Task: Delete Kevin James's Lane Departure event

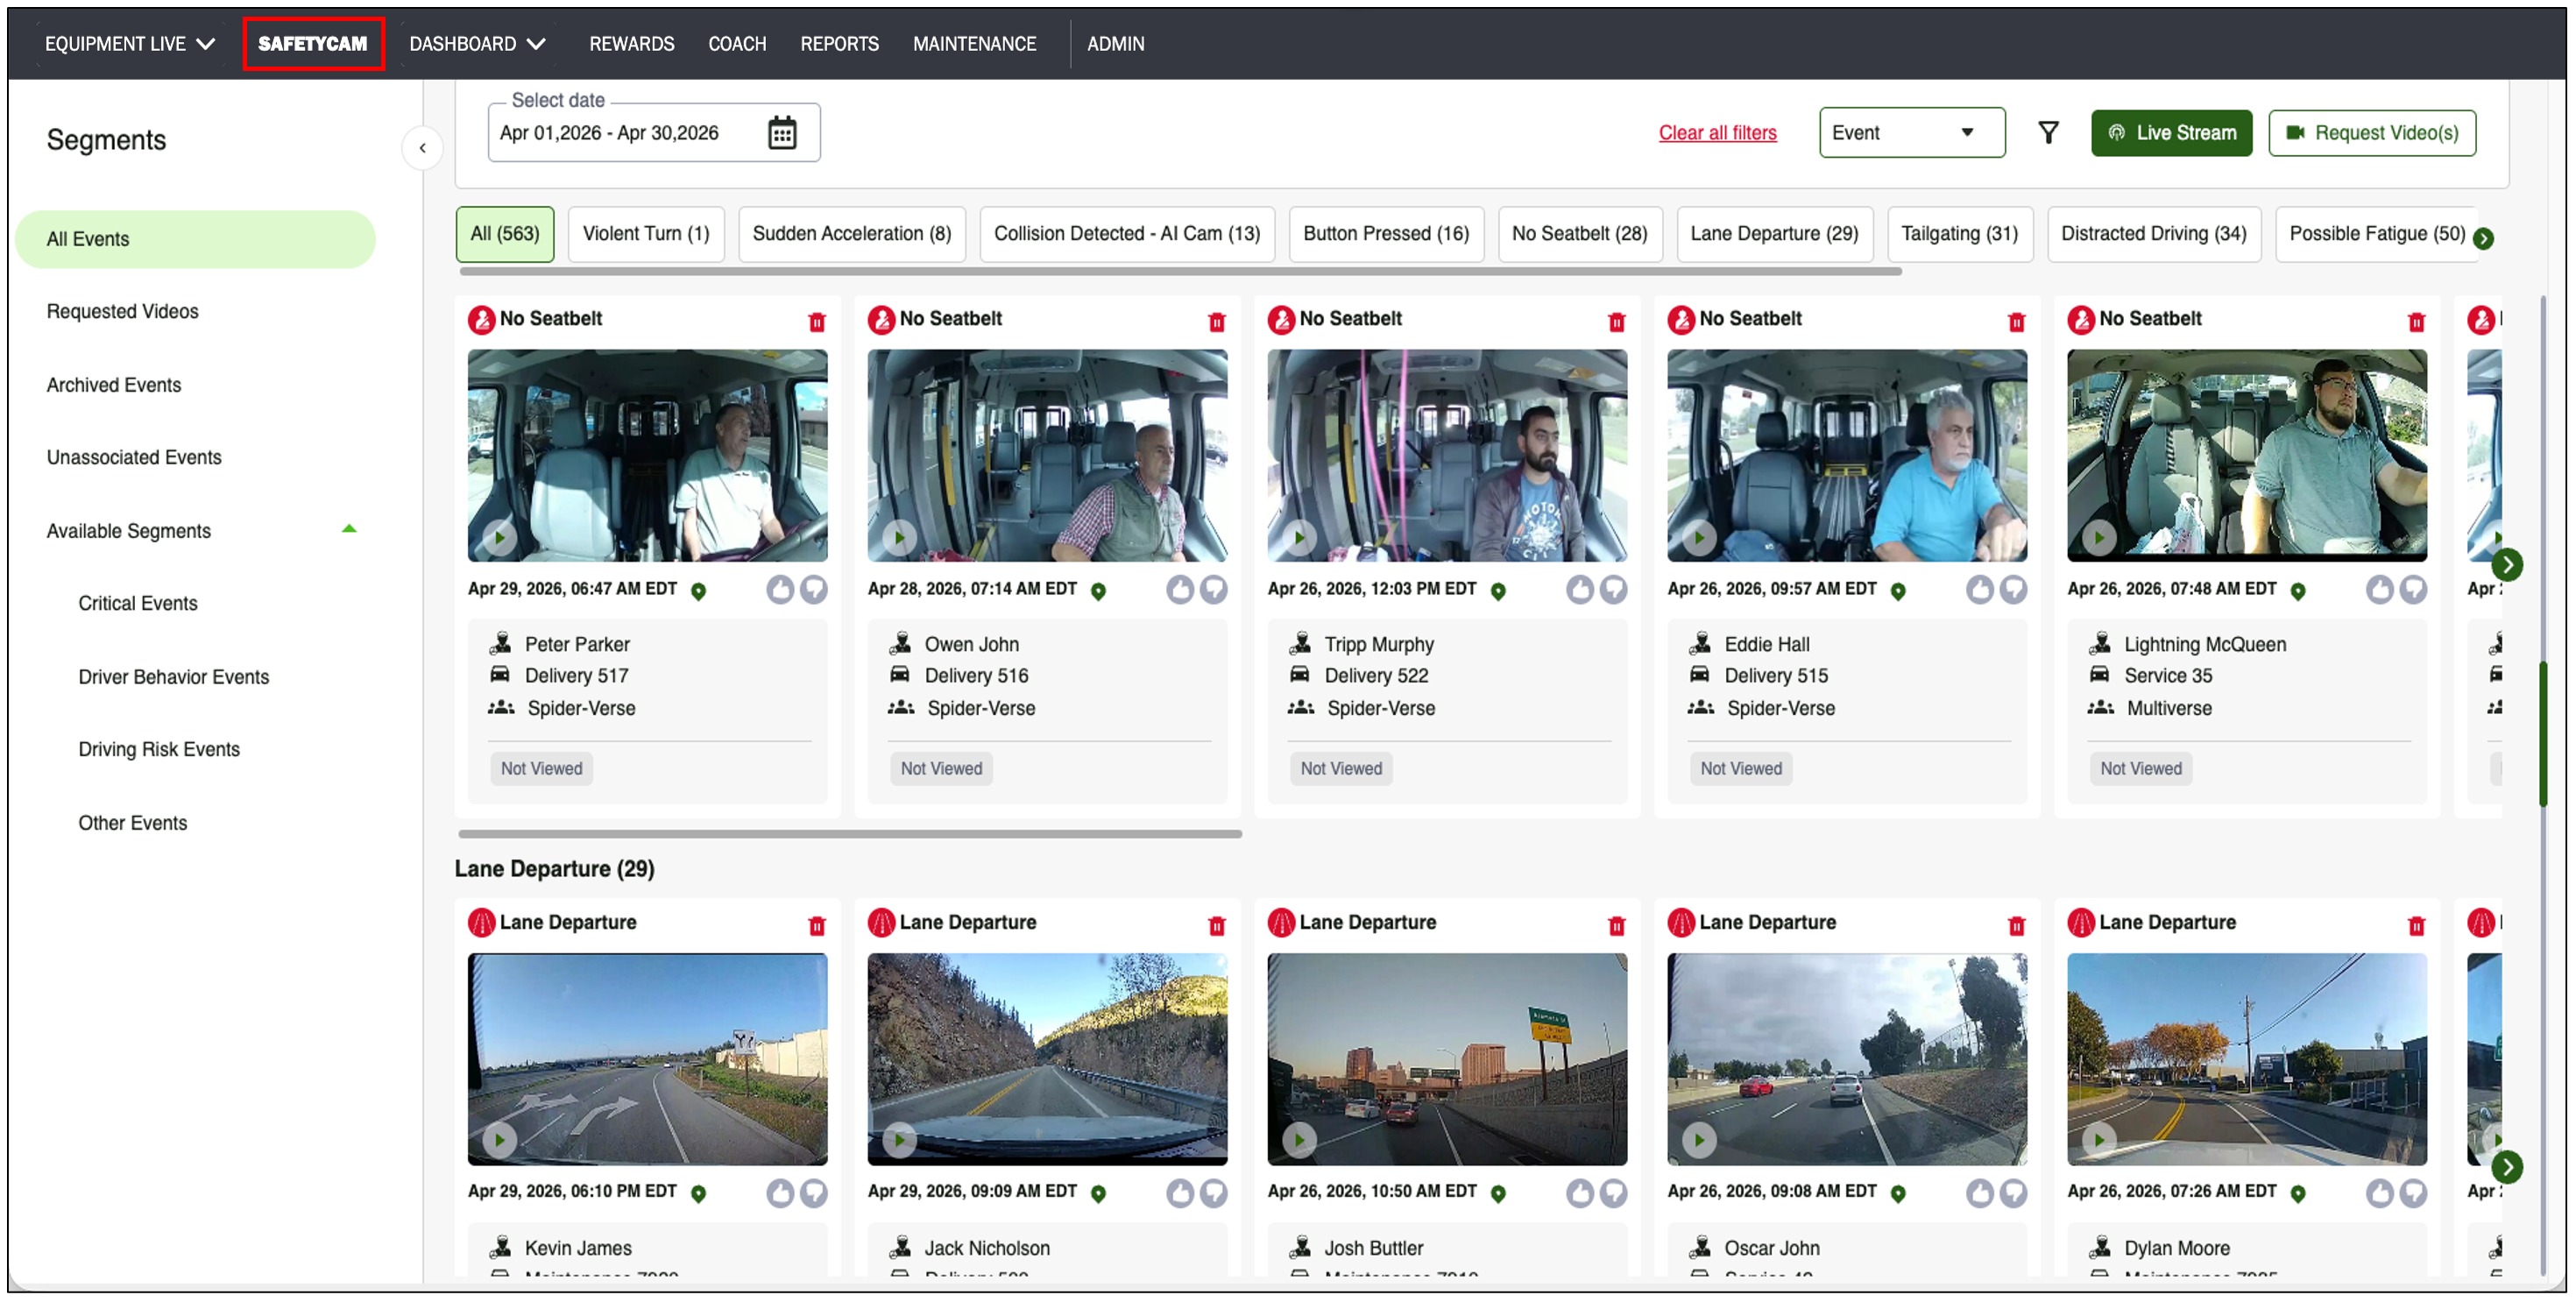Action: tap(817, 926)
